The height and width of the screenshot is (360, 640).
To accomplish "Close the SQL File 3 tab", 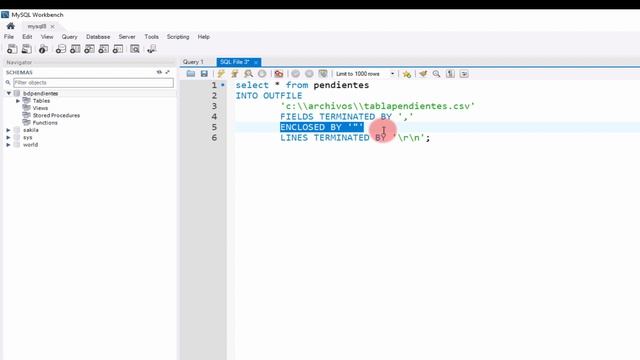I will (256, 62).
